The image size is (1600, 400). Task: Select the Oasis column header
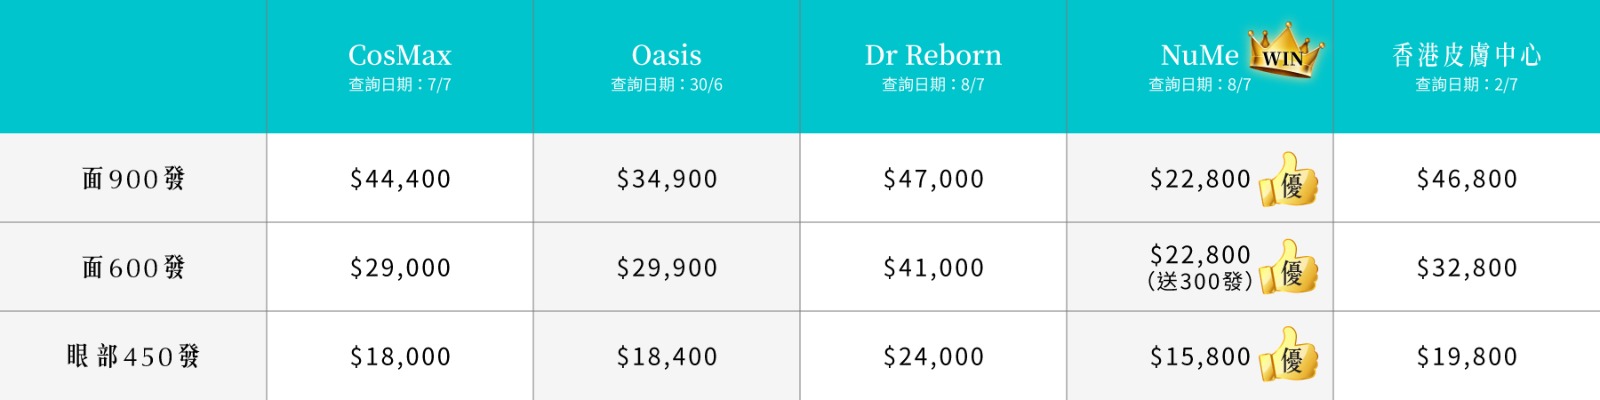[x=666, y=55]
